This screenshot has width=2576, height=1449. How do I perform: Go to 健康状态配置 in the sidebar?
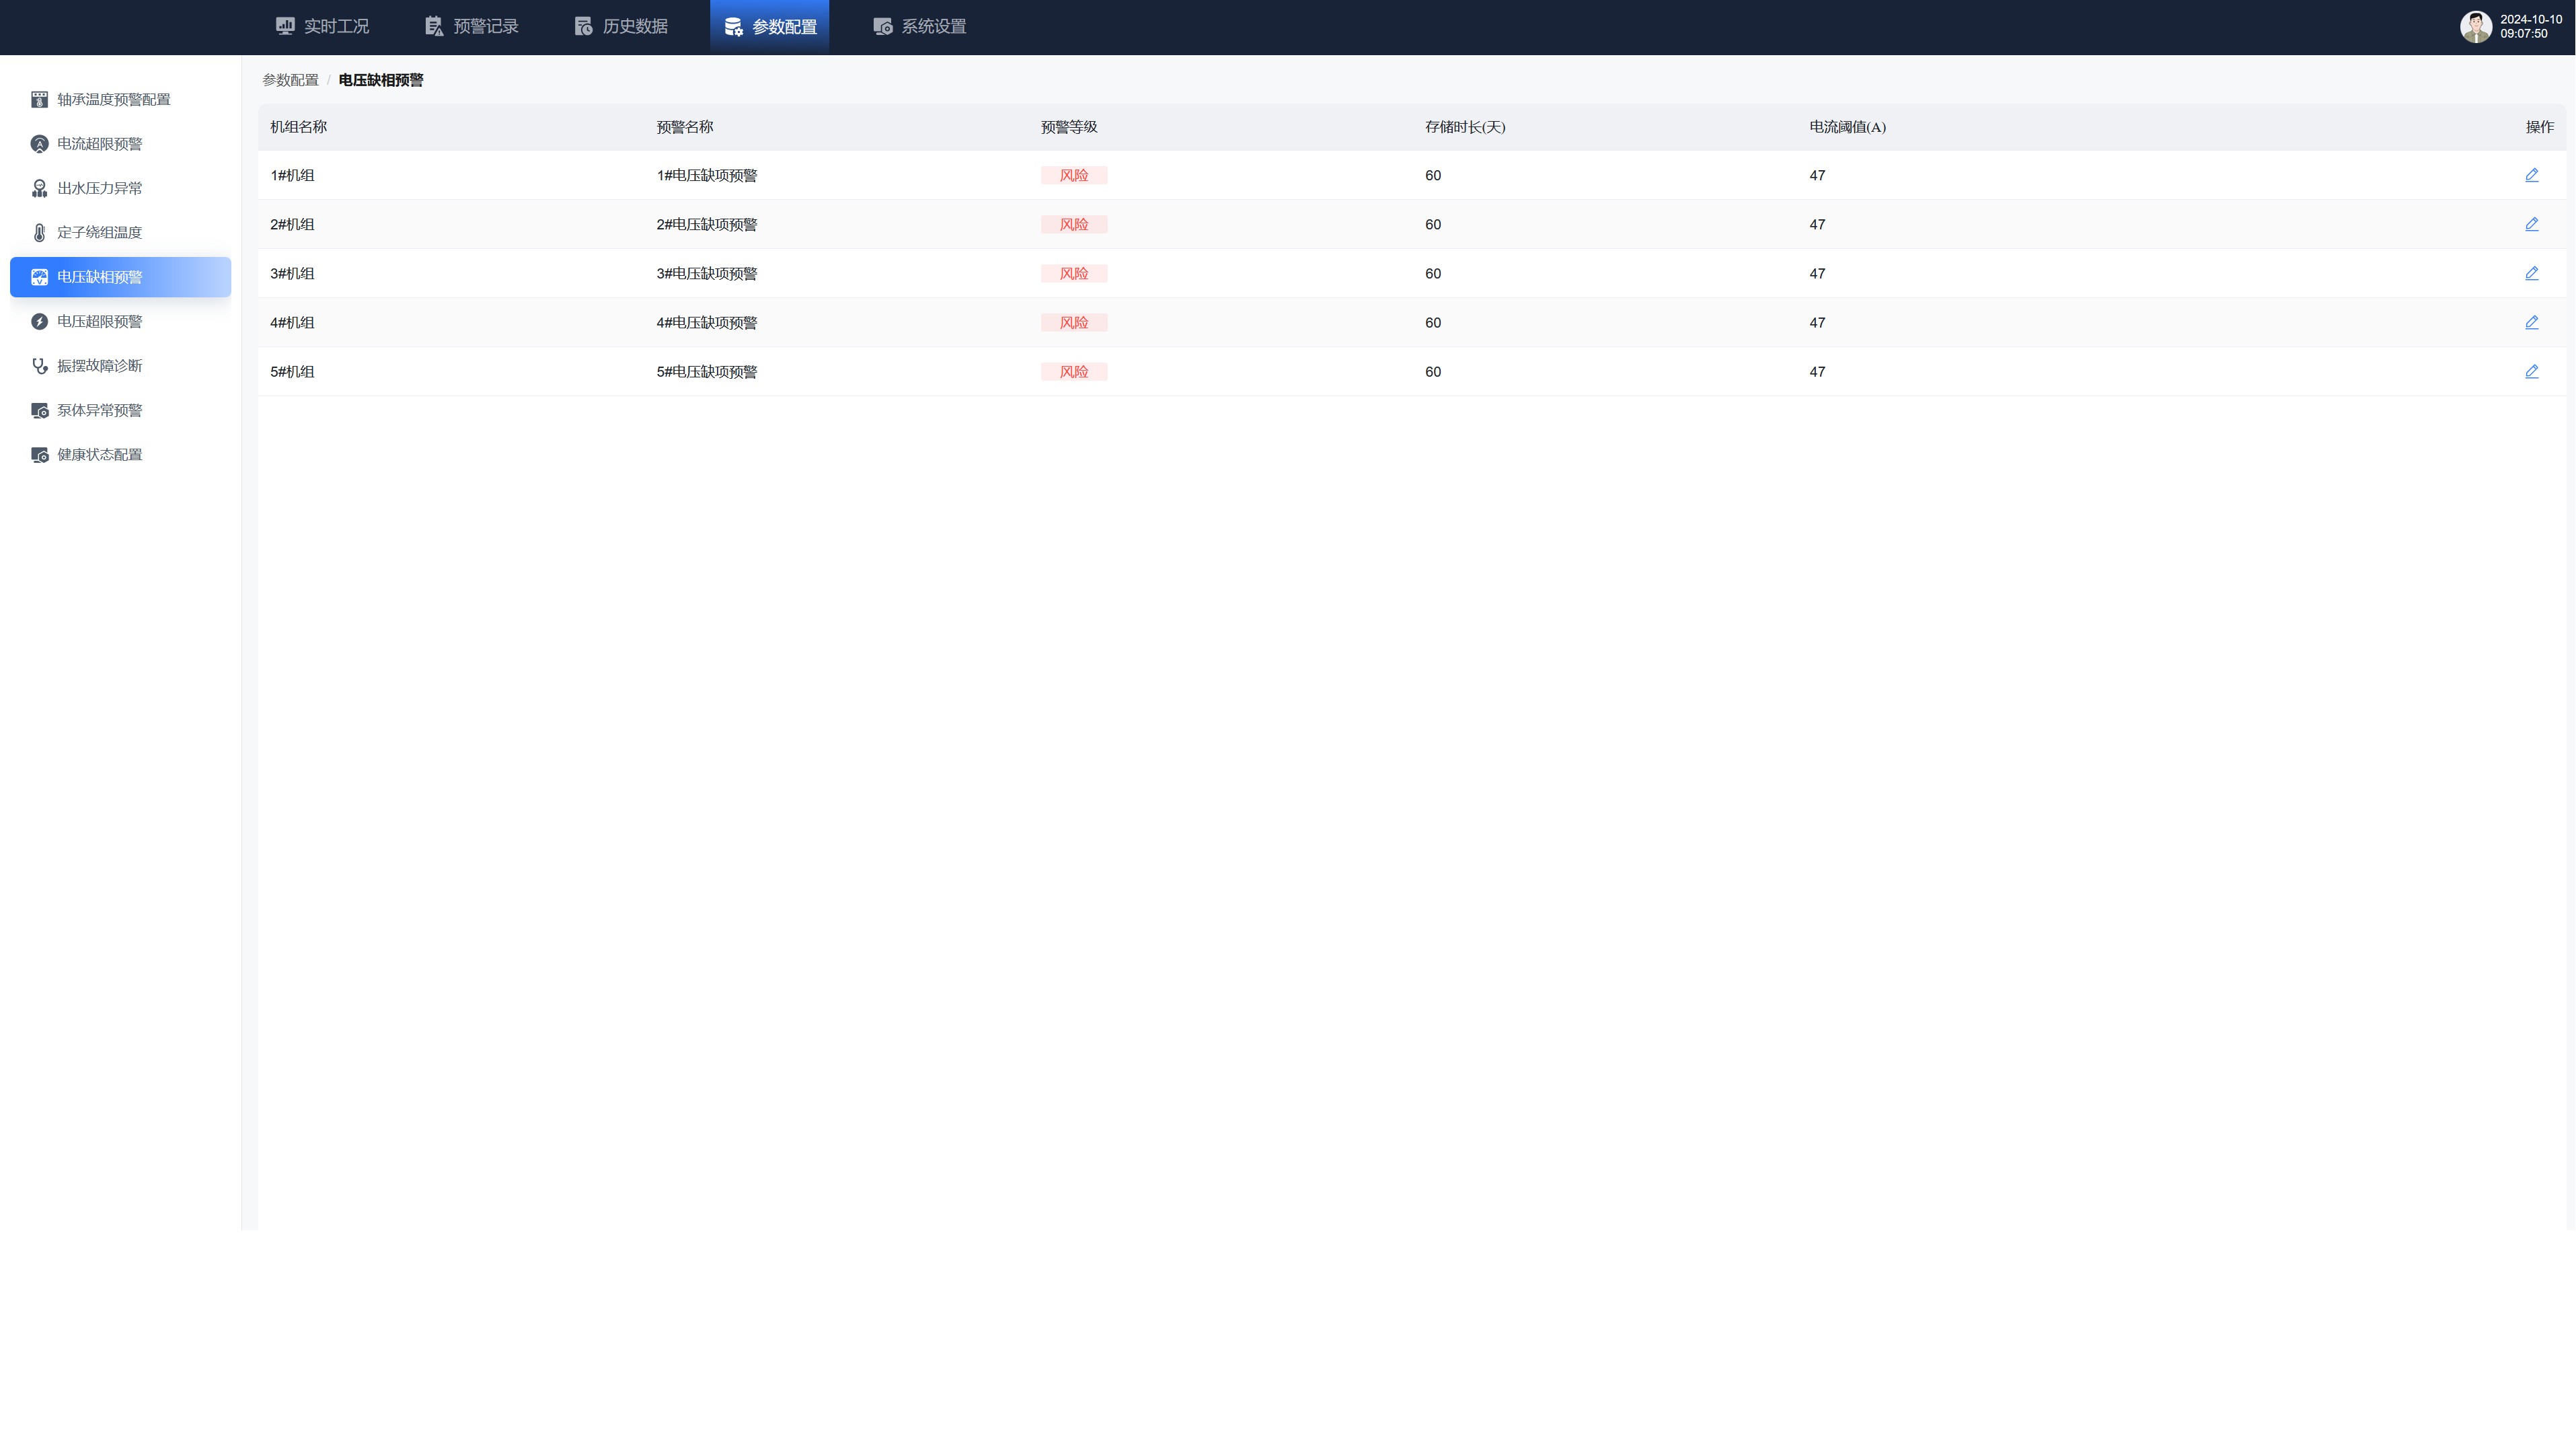click(99, 455)
